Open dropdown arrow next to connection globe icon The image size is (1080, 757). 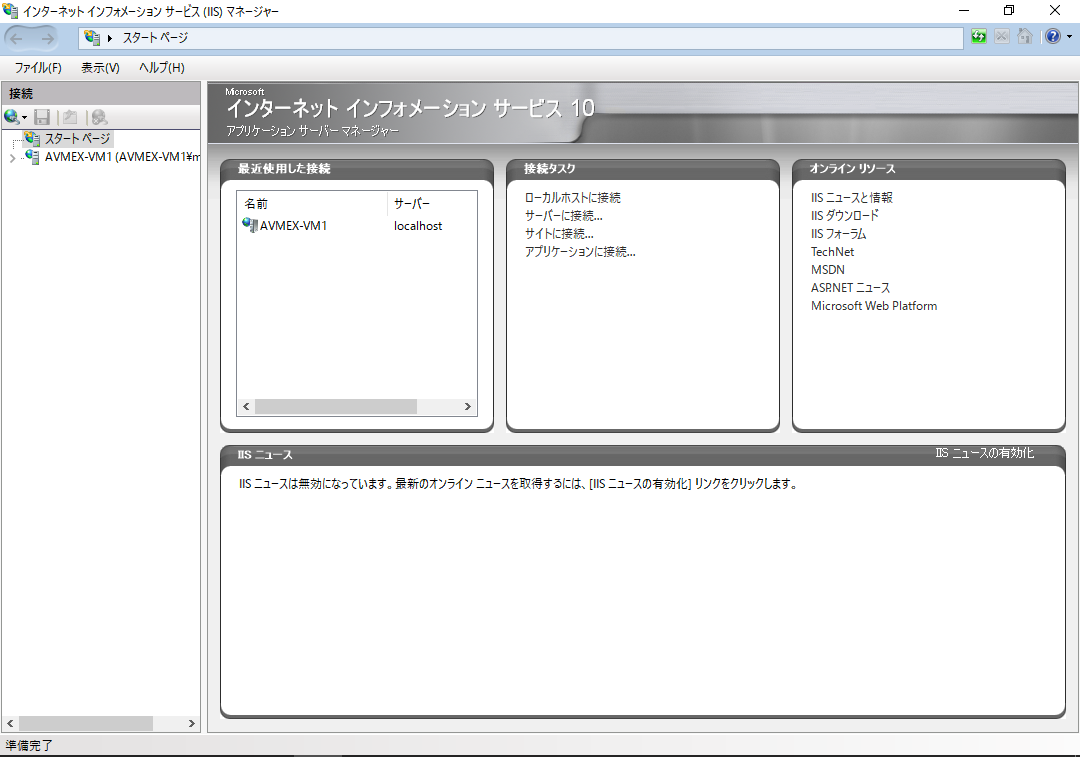(x=24, y=118)
